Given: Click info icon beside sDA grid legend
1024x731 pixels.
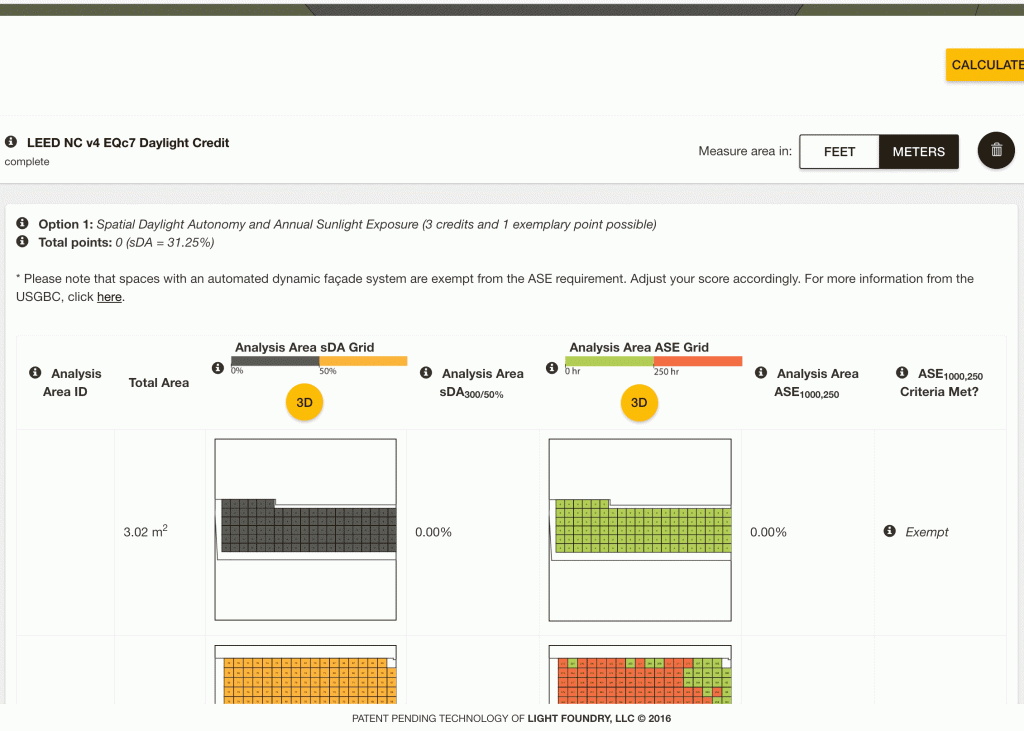Looking at the screenshot, I should (x=218, y=369).
